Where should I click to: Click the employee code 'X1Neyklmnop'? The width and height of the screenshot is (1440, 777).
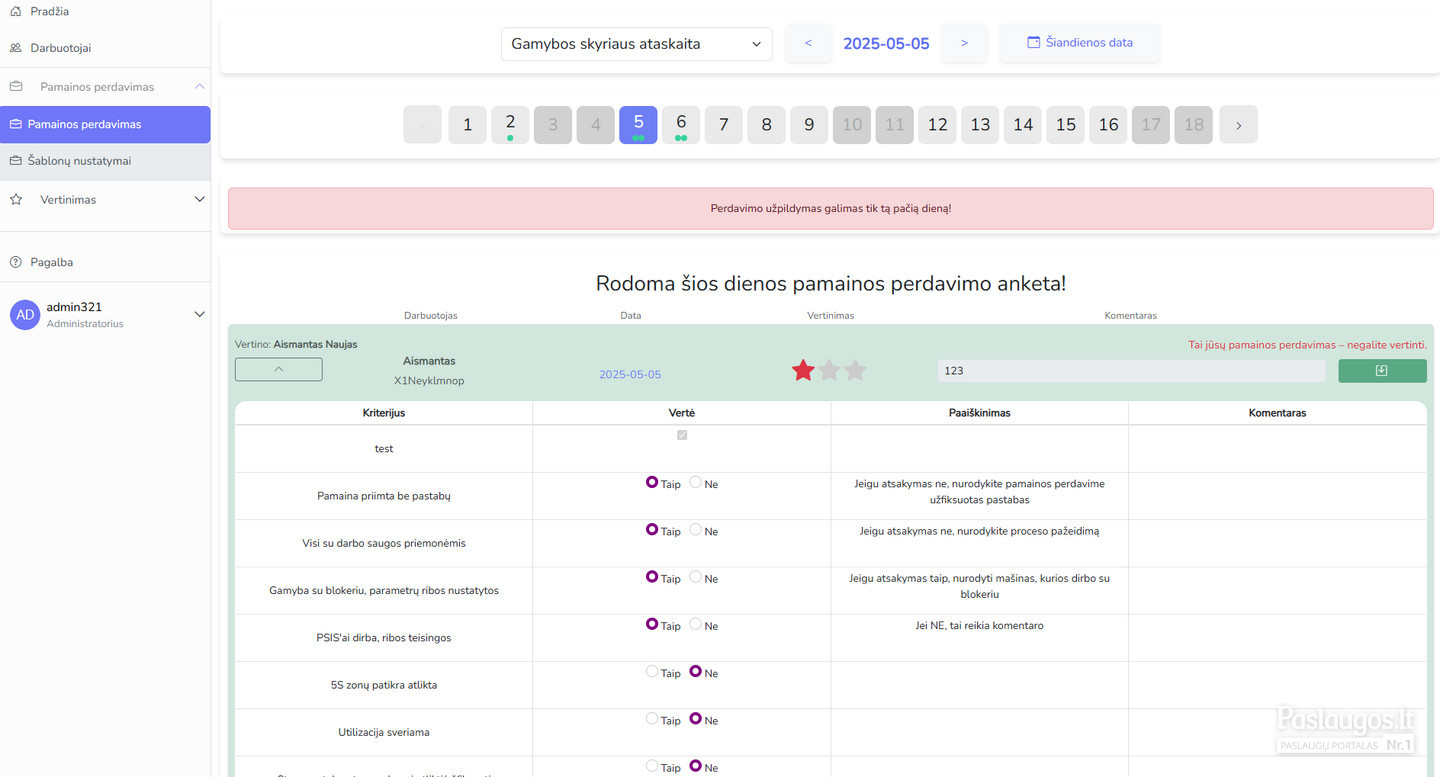(x=429, y=381)
